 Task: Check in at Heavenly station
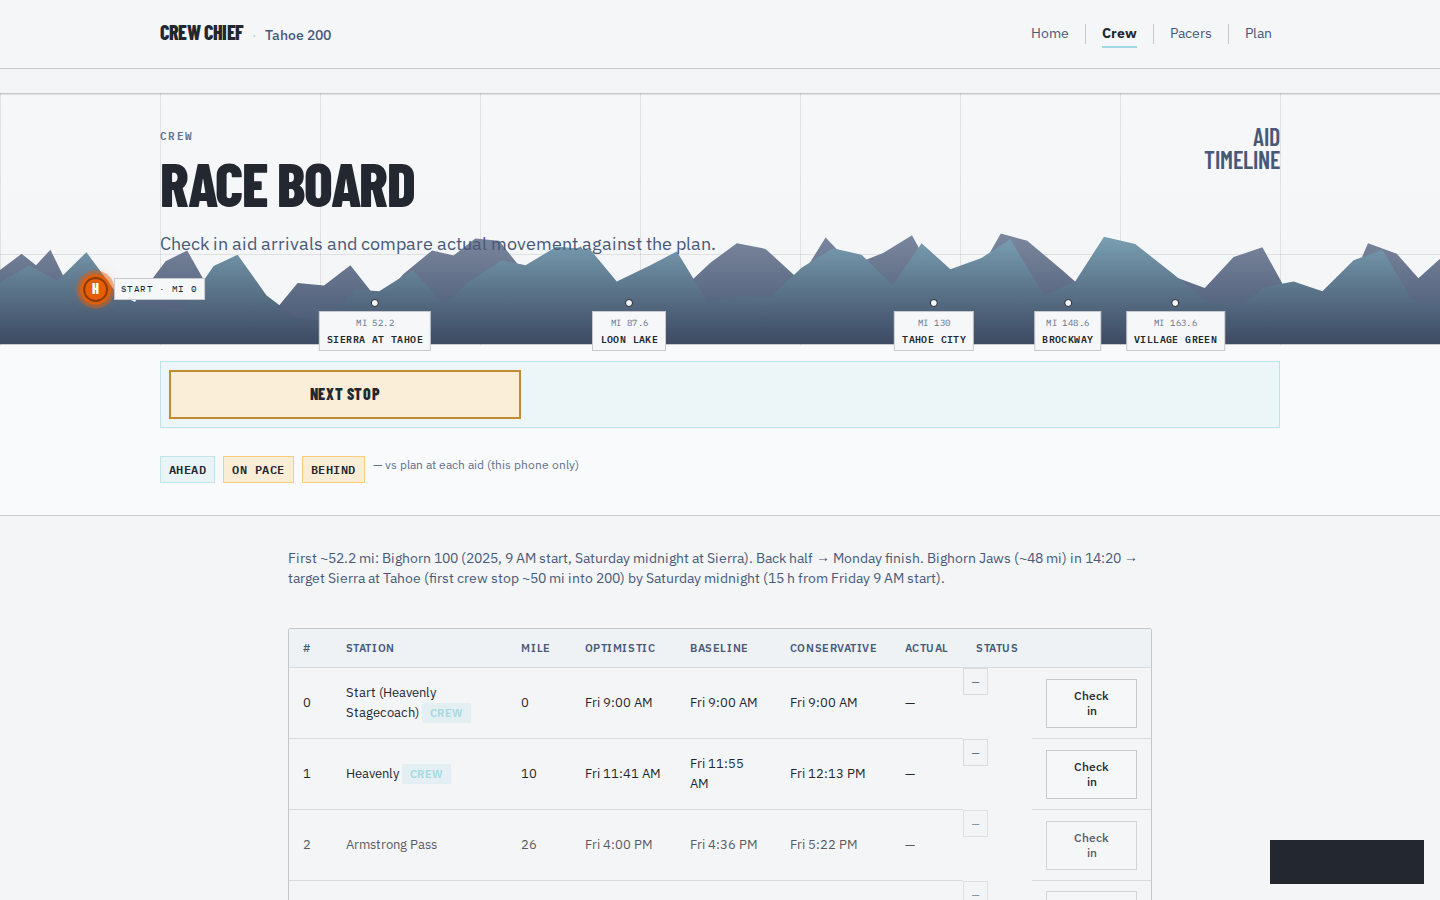pyautogui.click(x=1091, y=774)
